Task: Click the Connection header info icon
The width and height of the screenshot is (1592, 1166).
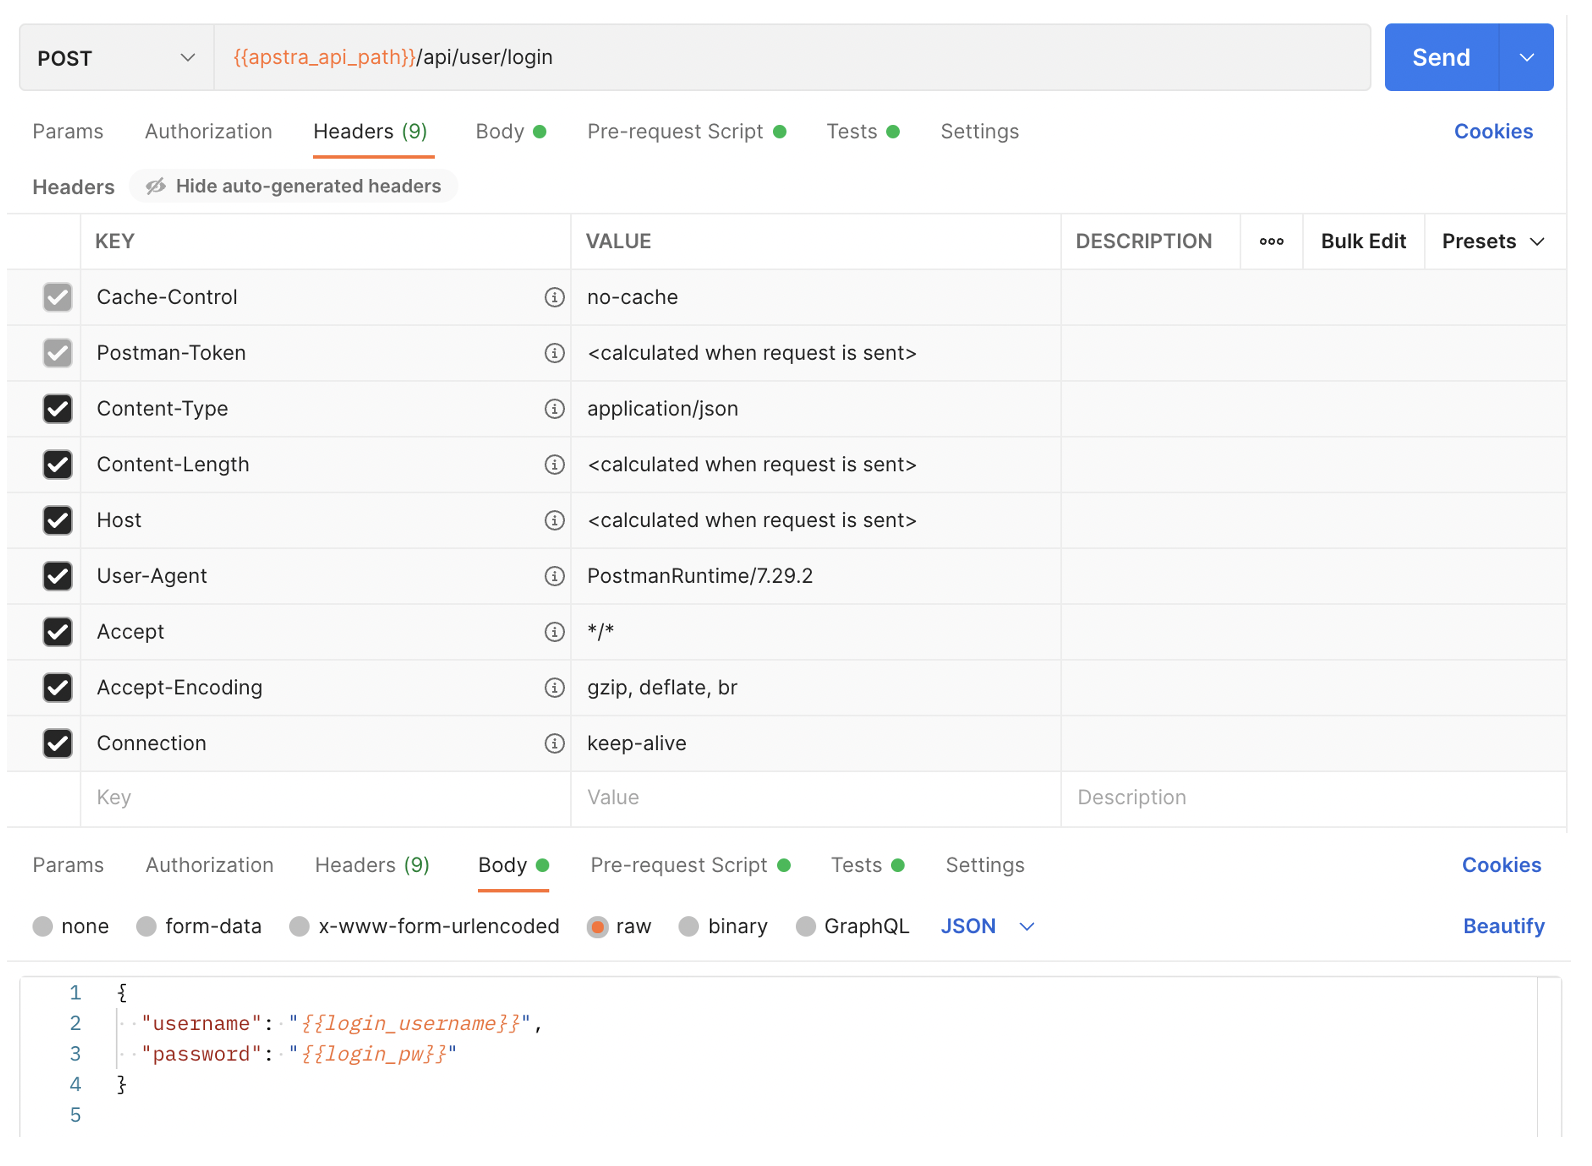Action: point(554,743)
